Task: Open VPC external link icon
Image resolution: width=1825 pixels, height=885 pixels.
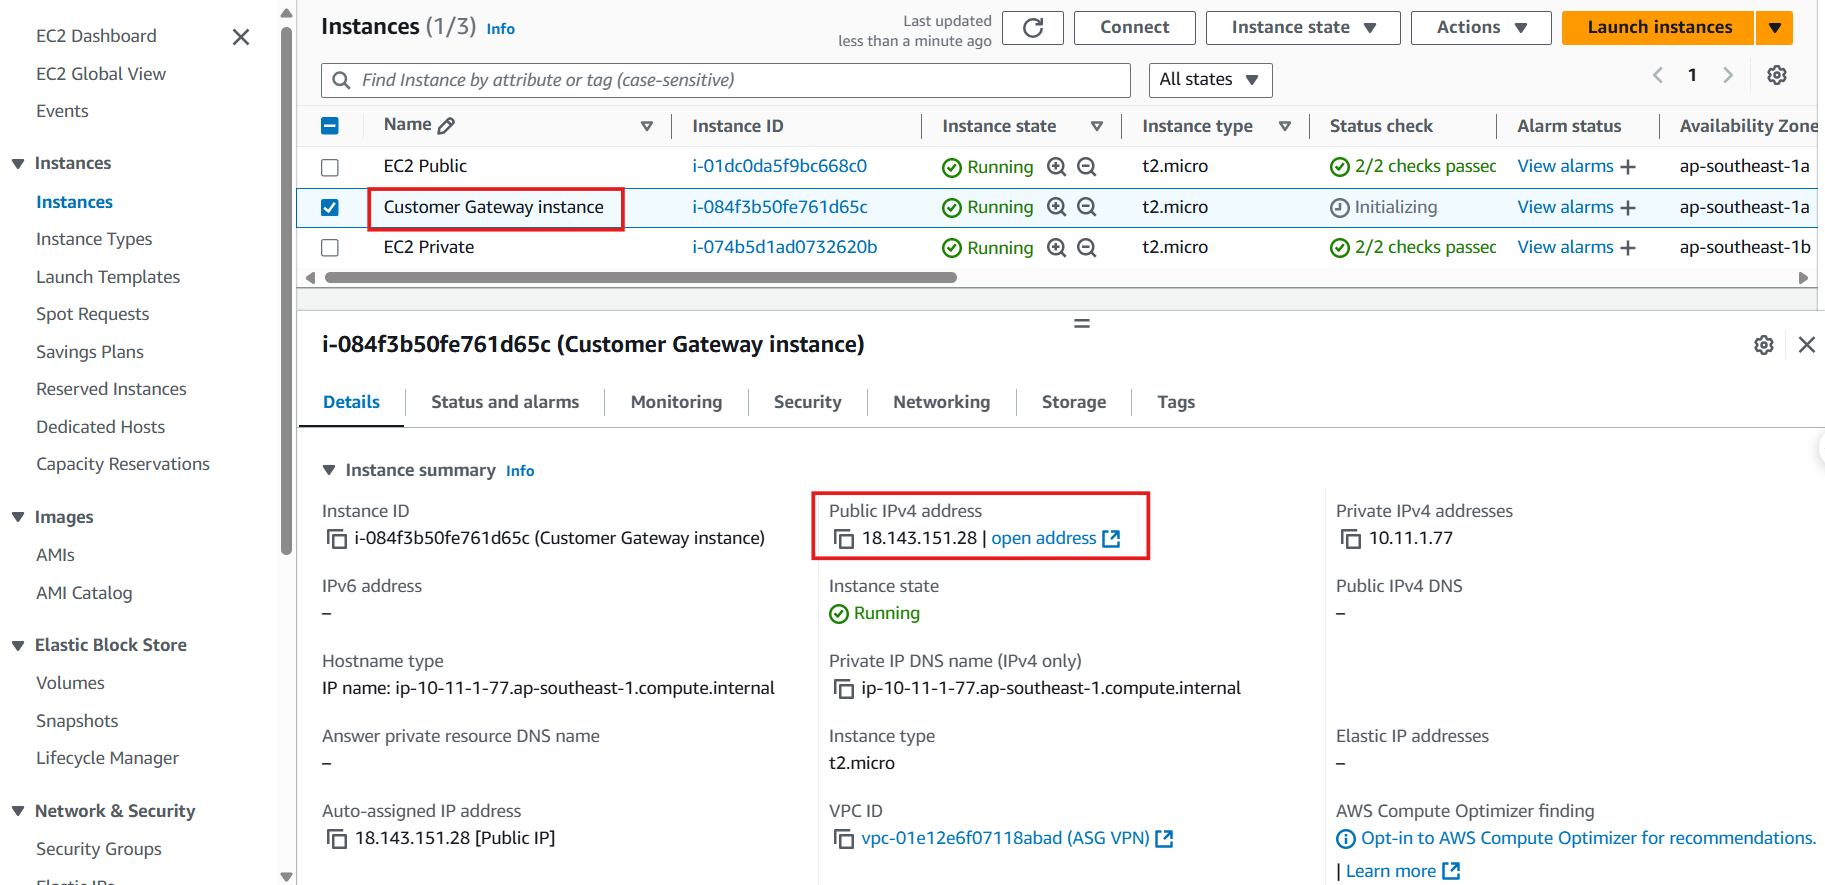Action: 1164,839
